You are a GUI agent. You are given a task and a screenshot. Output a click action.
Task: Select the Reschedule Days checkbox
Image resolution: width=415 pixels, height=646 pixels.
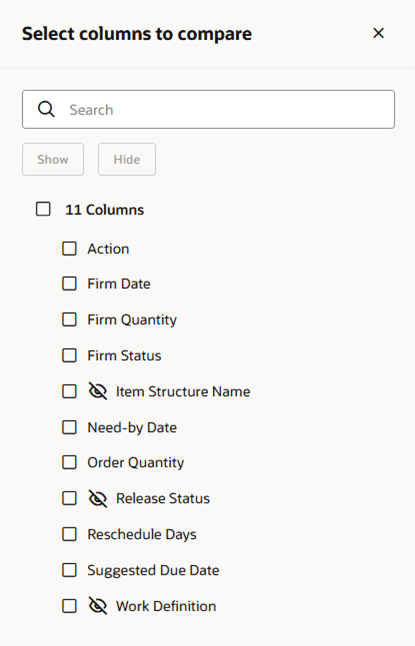[69, 534]
